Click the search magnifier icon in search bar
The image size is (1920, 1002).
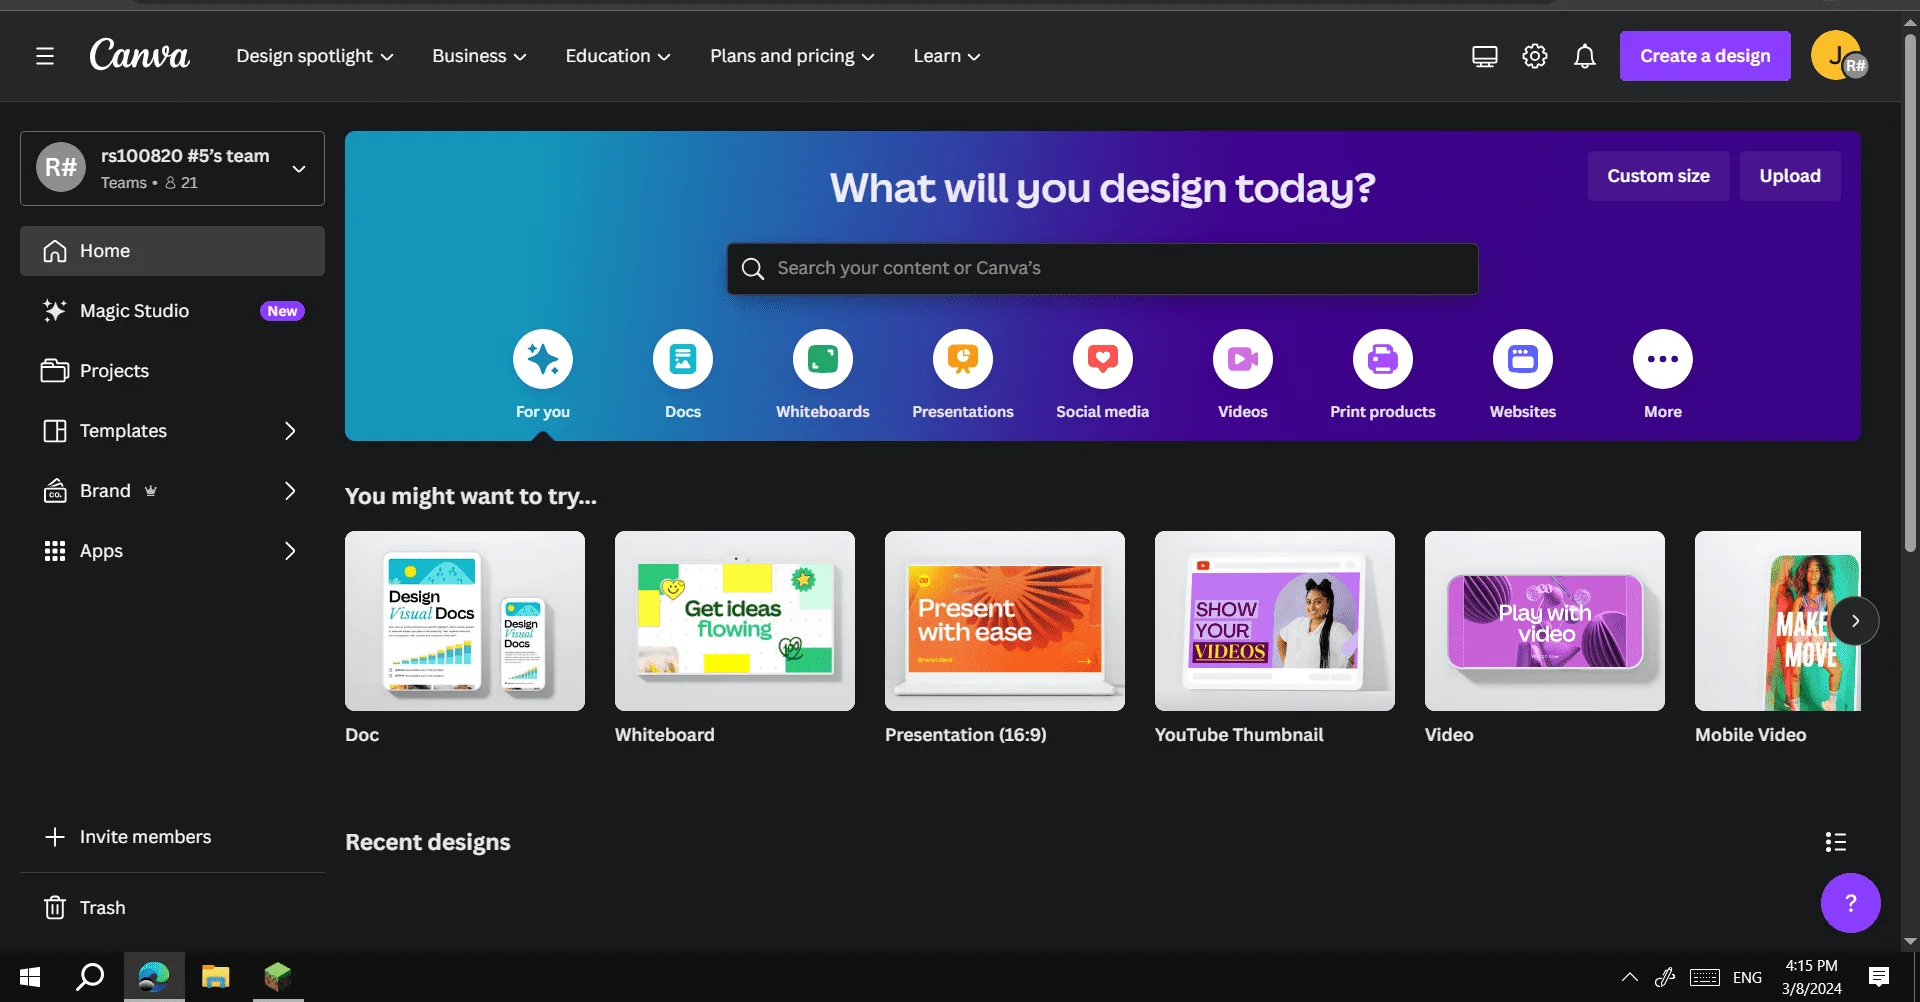(753, 268)
